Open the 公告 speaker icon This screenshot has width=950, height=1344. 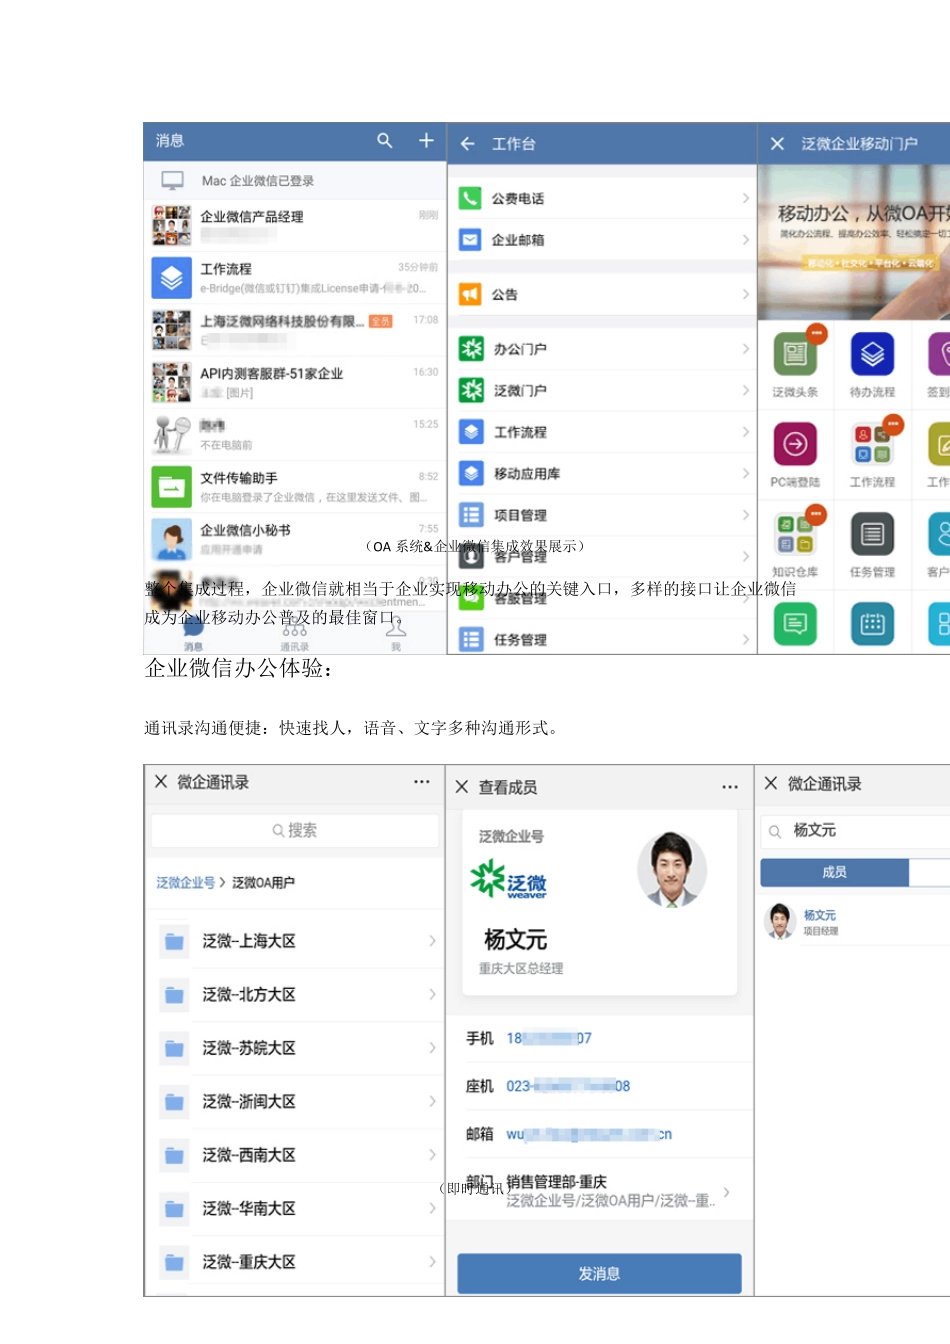tap(470, 294)
